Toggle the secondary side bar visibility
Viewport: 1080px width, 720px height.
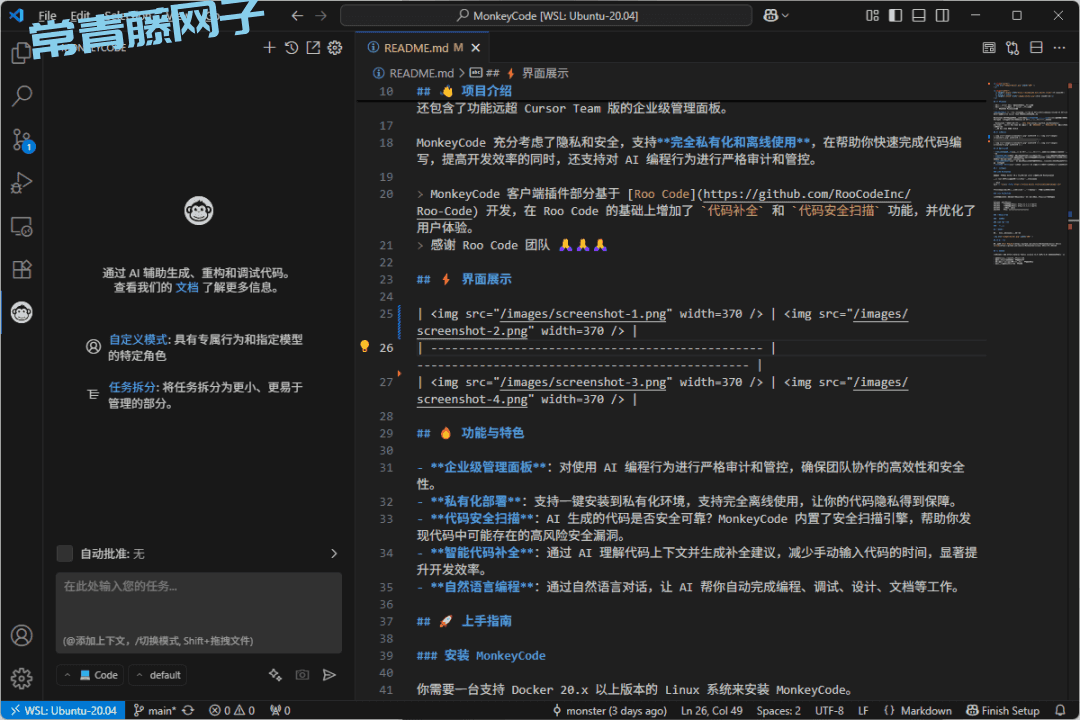(942, 15)
